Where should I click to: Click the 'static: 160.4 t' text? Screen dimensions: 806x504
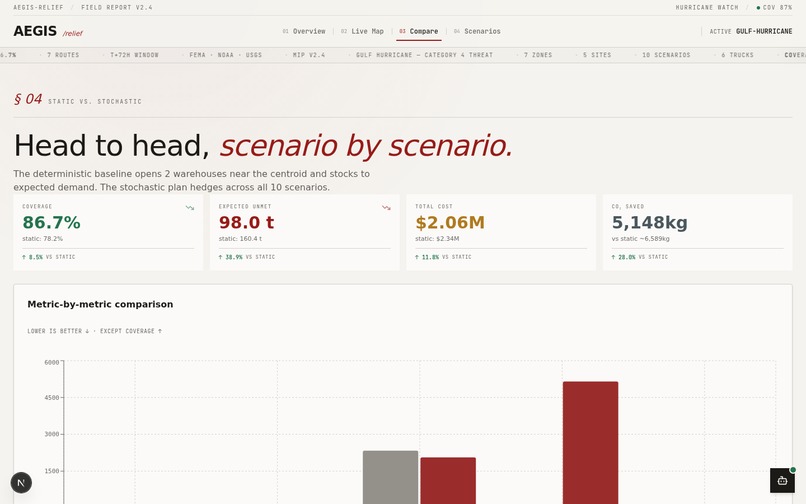pos(240,239)
